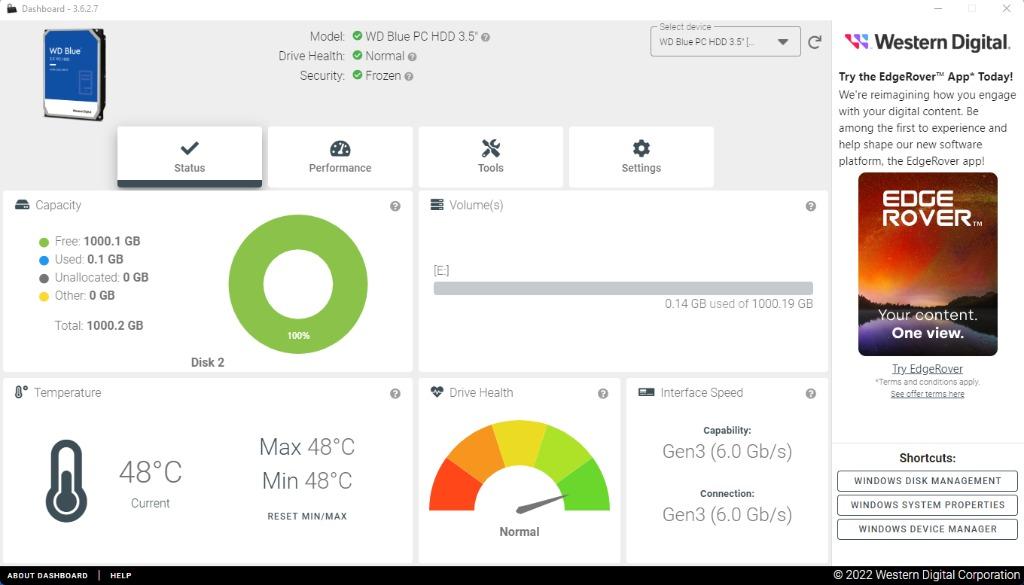Click the green check icon beside Frozen
The image size is (1024, 585).
tap(357, 75)
